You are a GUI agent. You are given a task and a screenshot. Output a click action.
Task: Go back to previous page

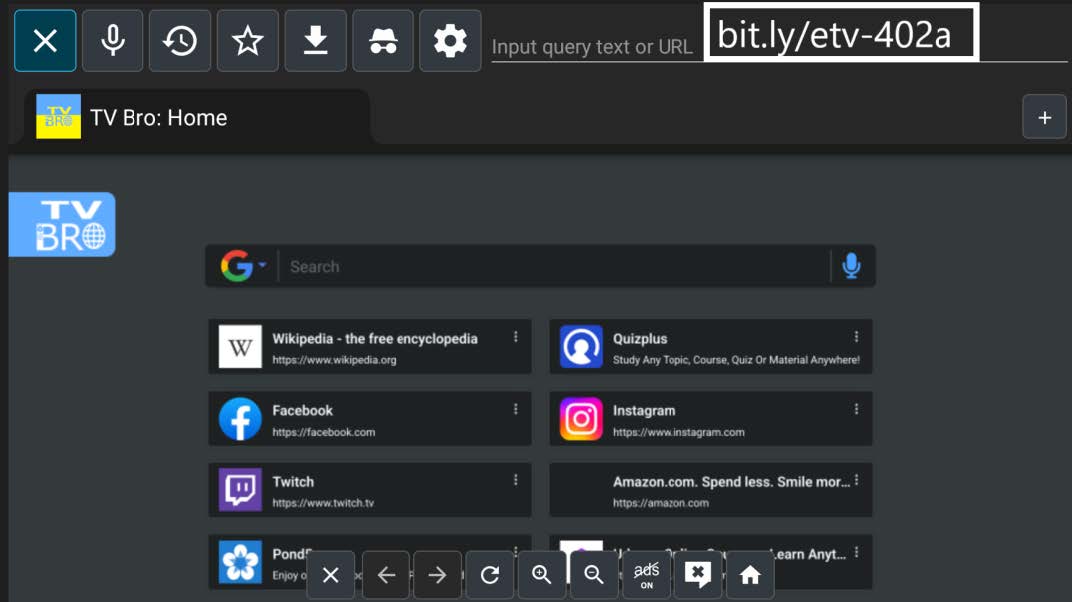click(386, 575)
